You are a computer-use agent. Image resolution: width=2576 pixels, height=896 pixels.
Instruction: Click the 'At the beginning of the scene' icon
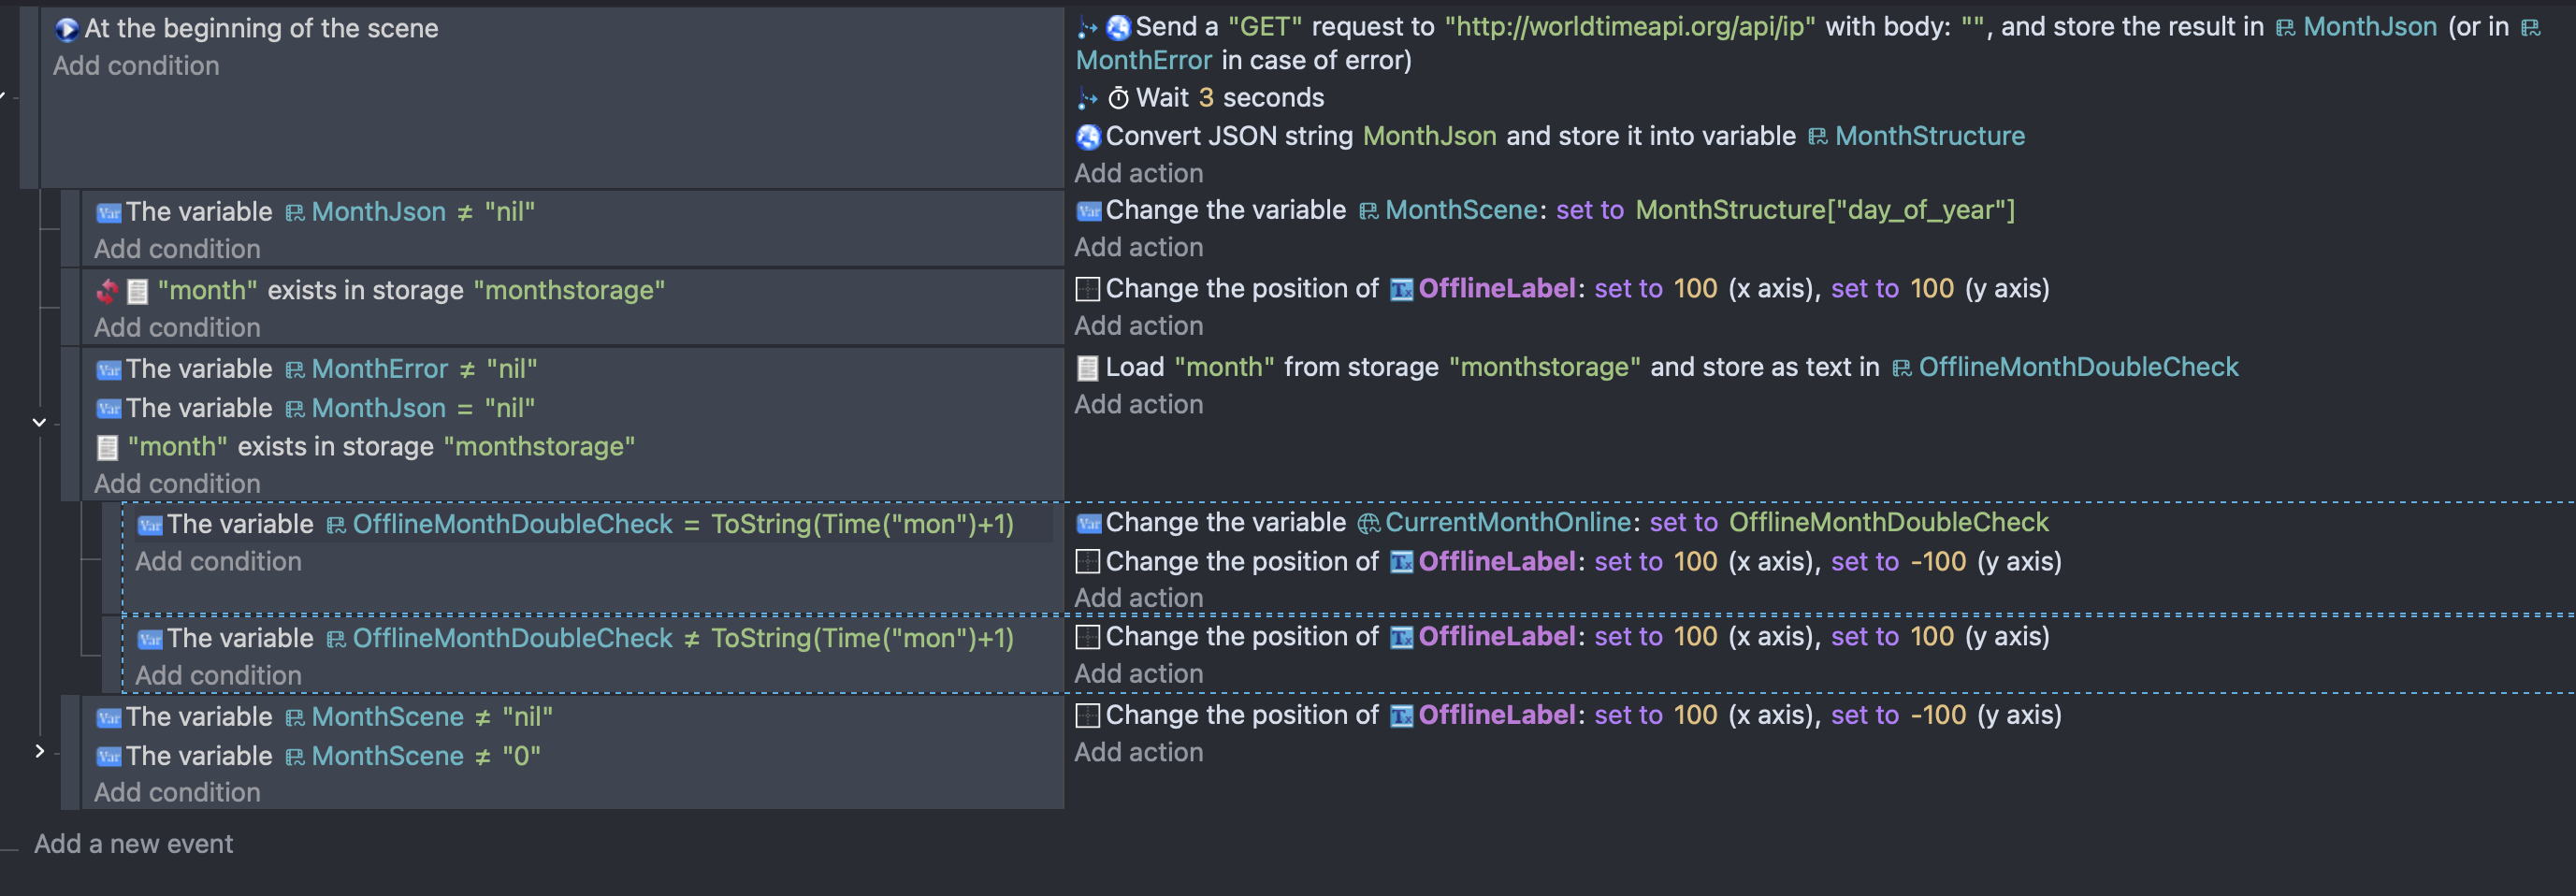coord(66,29)
